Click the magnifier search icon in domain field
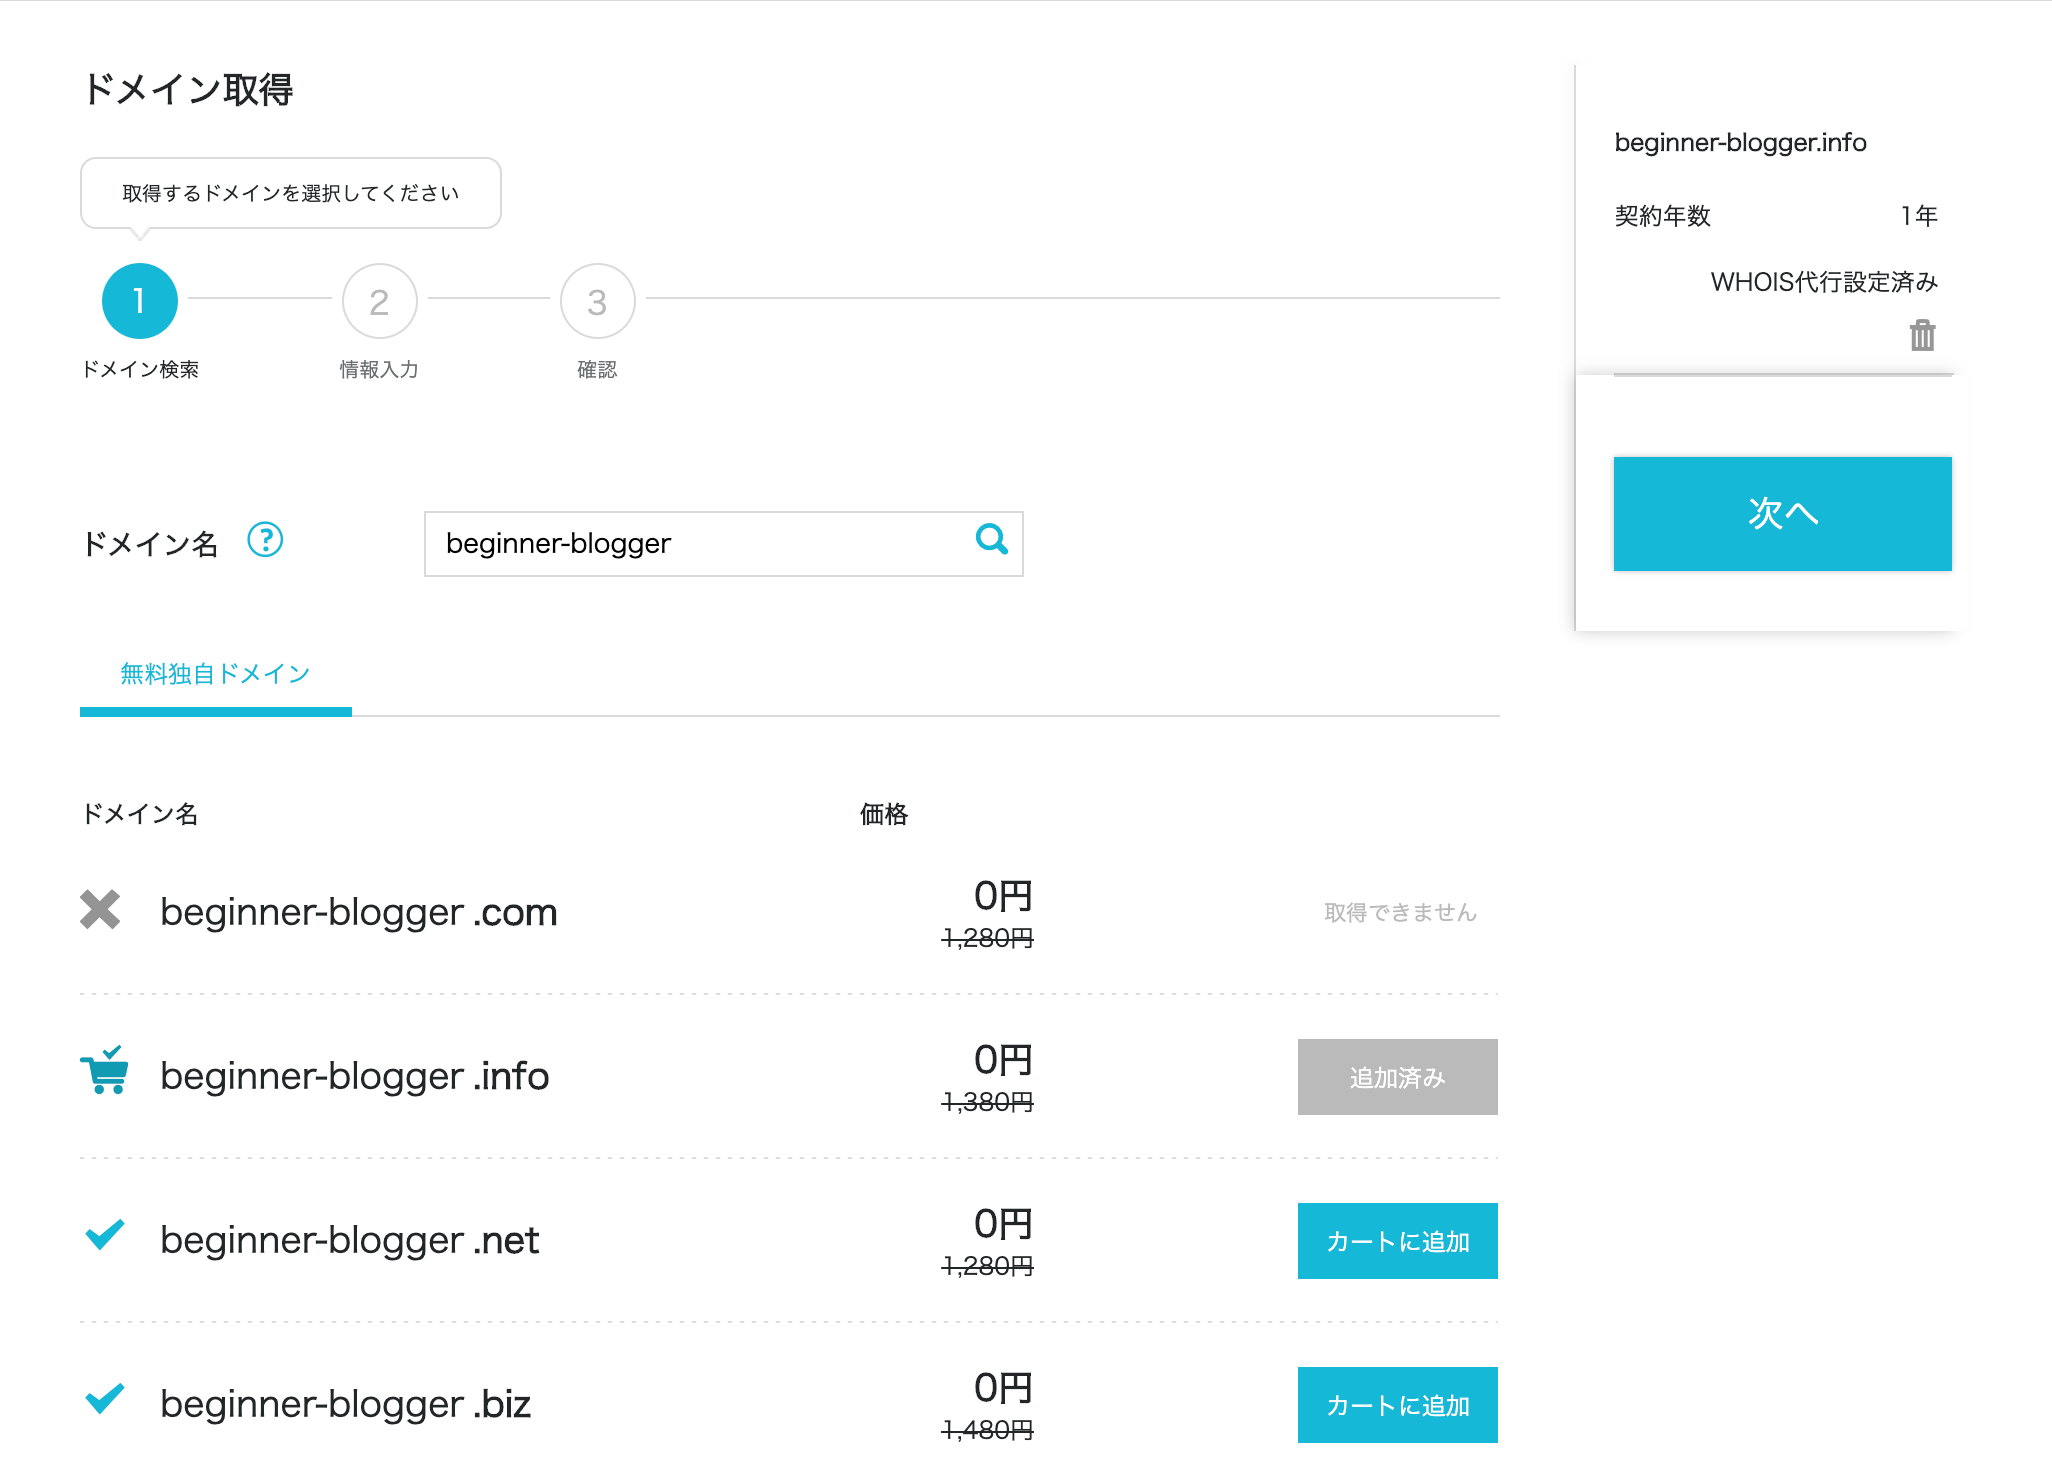 991,540
